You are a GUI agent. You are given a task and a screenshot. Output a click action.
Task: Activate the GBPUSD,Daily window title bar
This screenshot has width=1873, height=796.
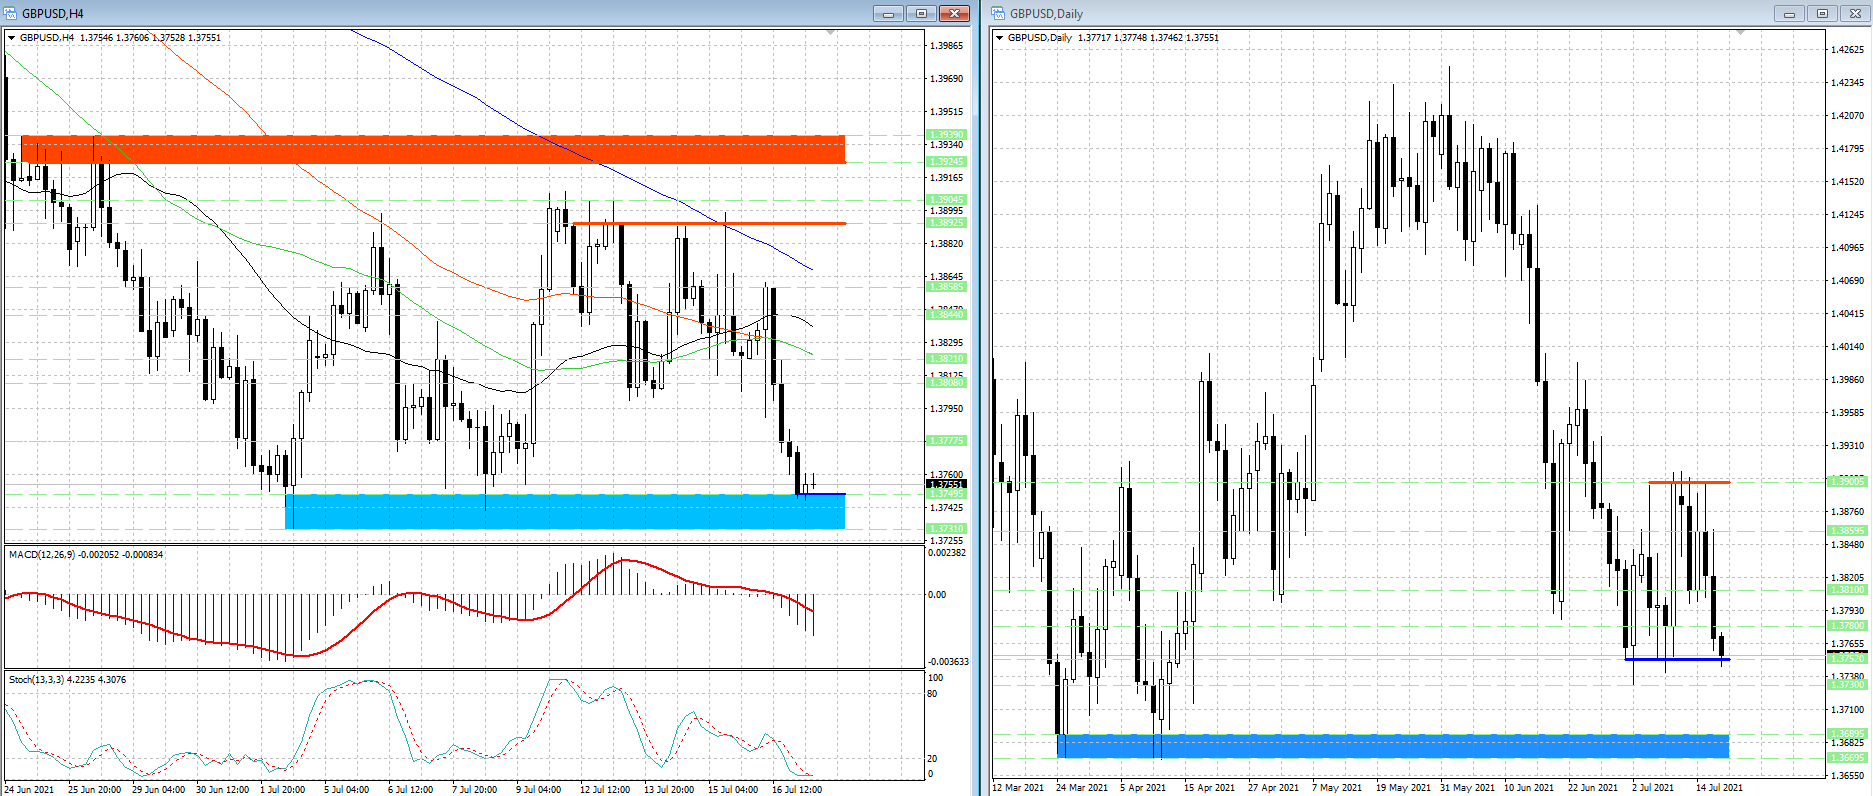pyautogui.click(x=1400, y=13)
